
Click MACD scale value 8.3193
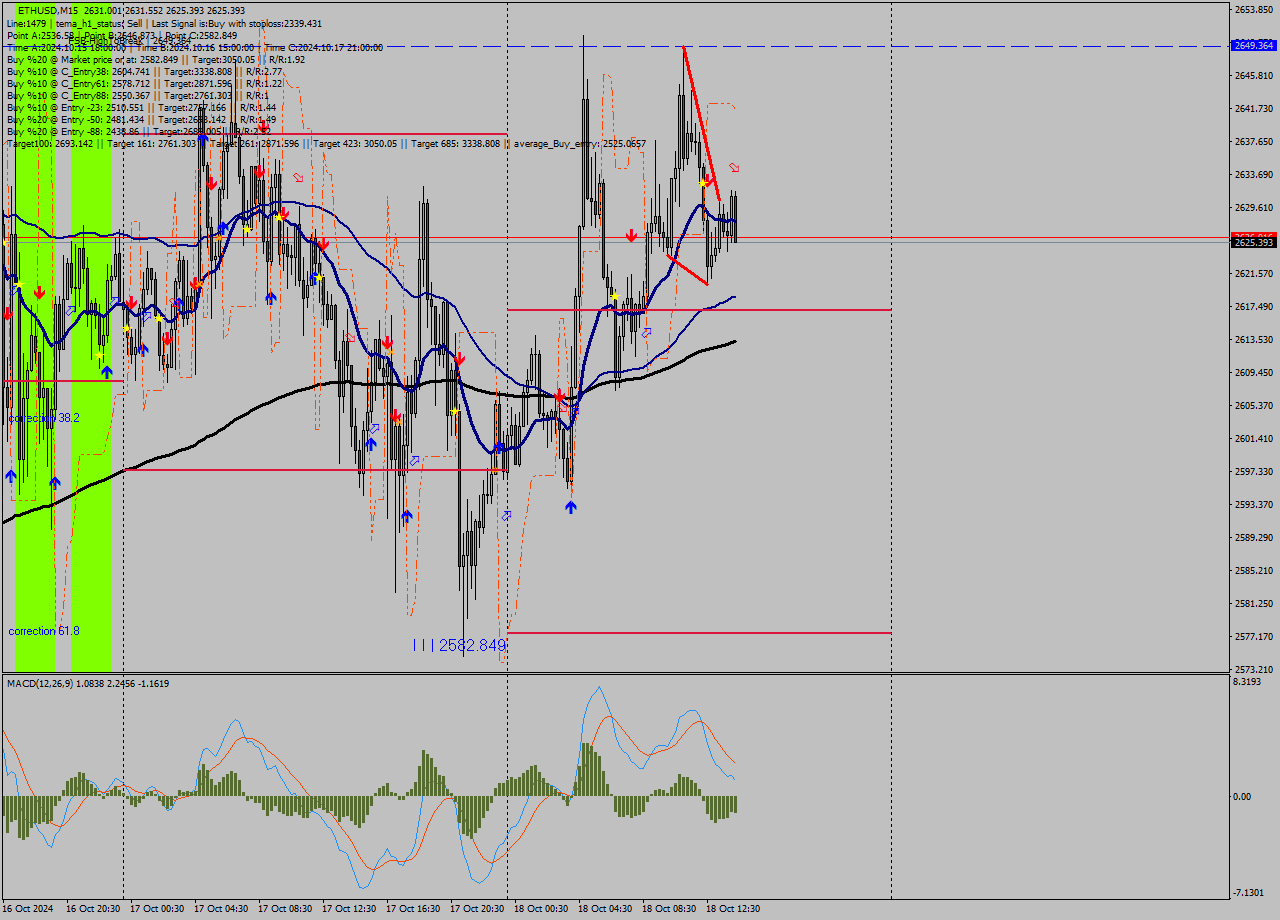click(1247, 682)
